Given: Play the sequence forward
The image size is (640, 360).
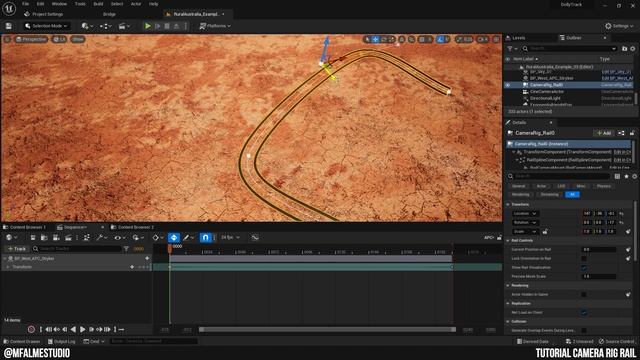Looking at the screenshot, I should (x=82, y=329).
